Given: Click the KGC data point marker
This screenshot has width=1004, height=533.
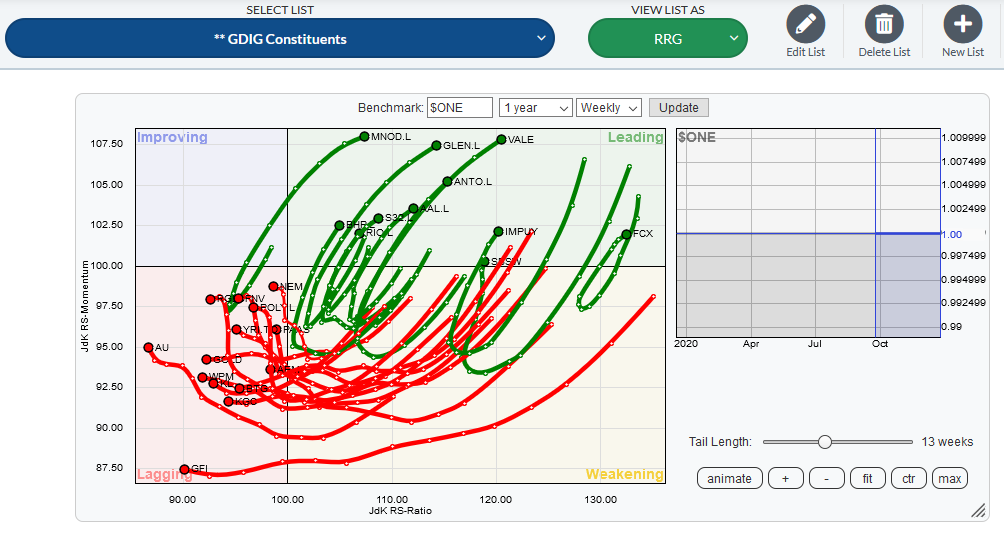Looking at the screenshot, I should 229,401.
